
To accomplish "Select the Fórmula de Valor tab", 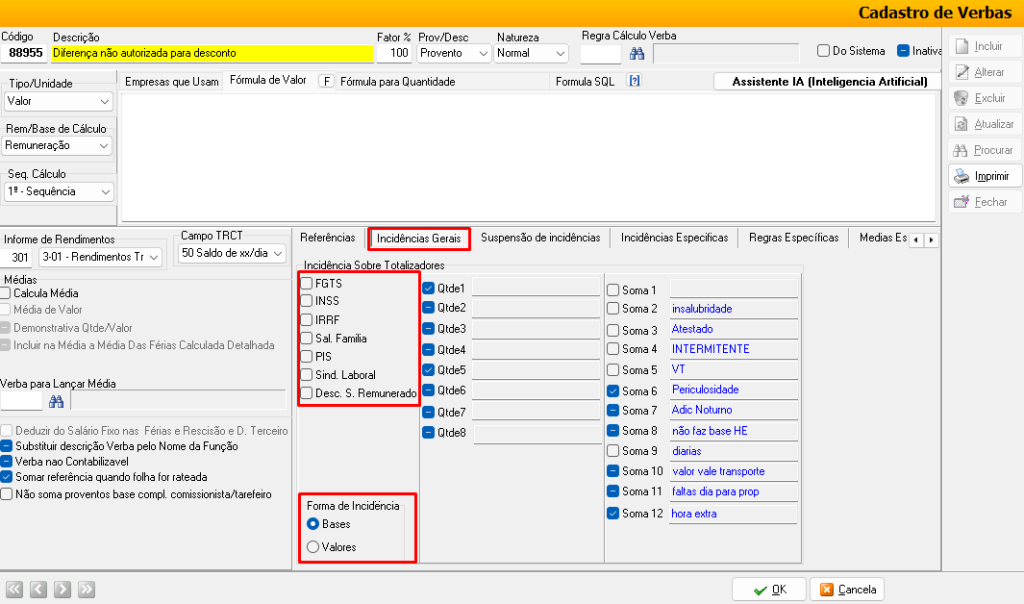I will pos(268,80).
